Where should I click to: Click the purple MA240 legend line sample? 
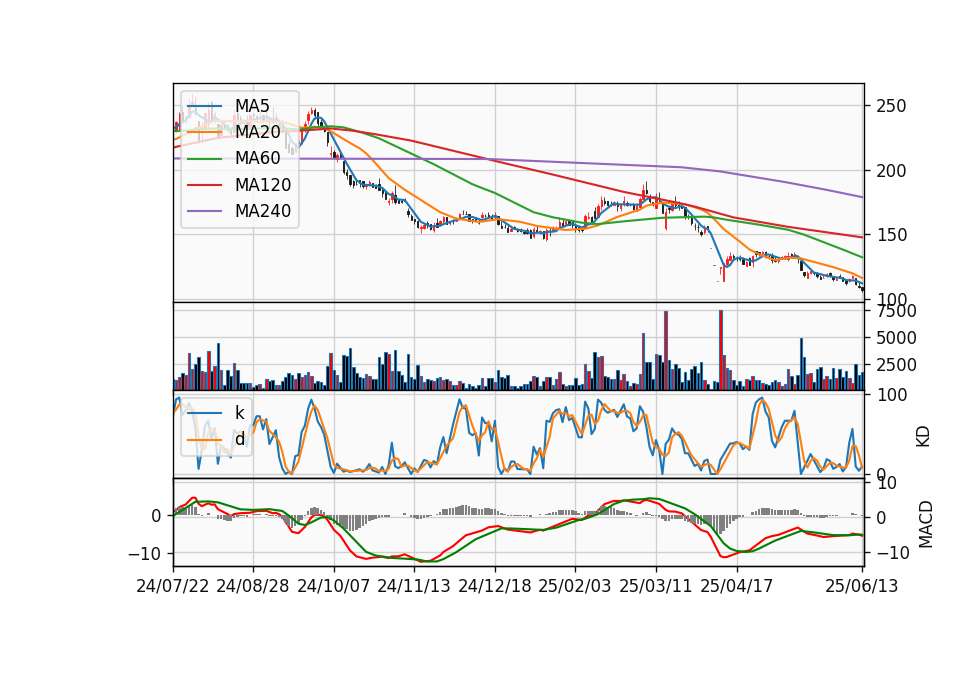click(x=204, y=211)
